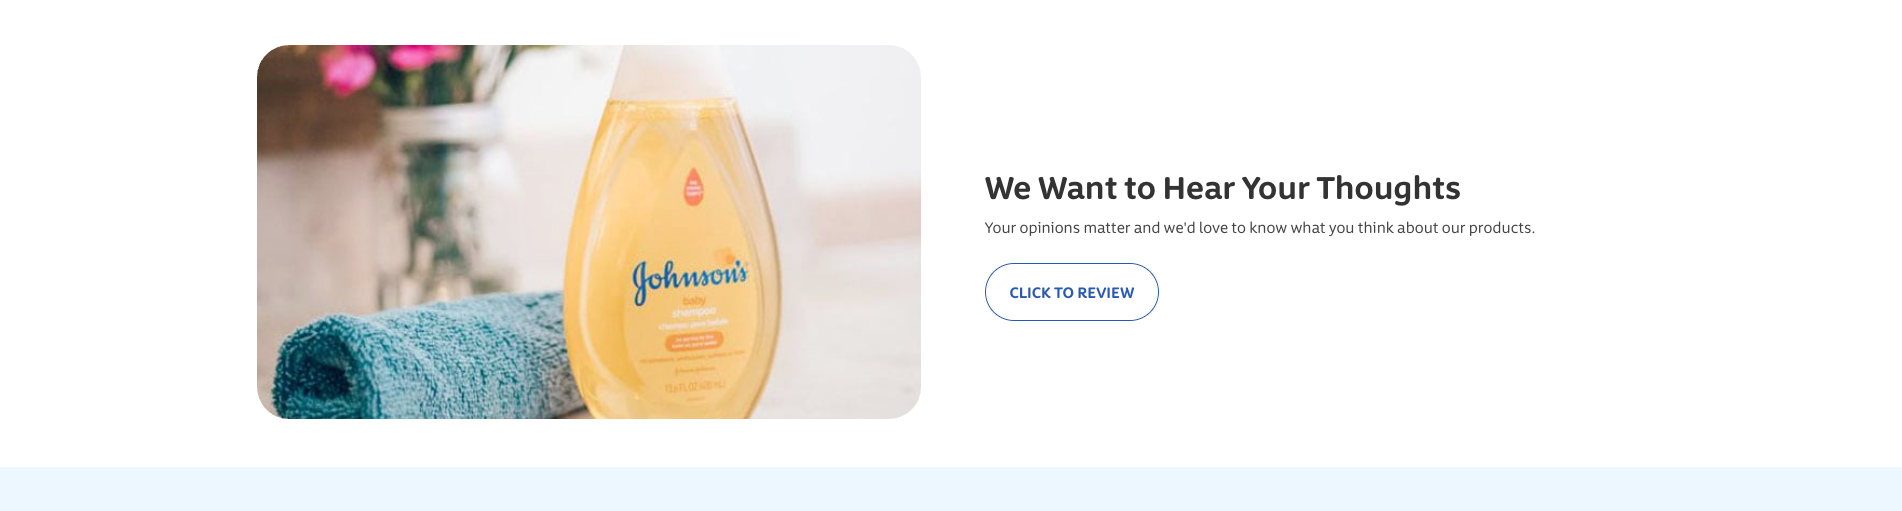Click the CLICK TO REVIEW button
The image size is (1902, 511).
point(1071,292)
